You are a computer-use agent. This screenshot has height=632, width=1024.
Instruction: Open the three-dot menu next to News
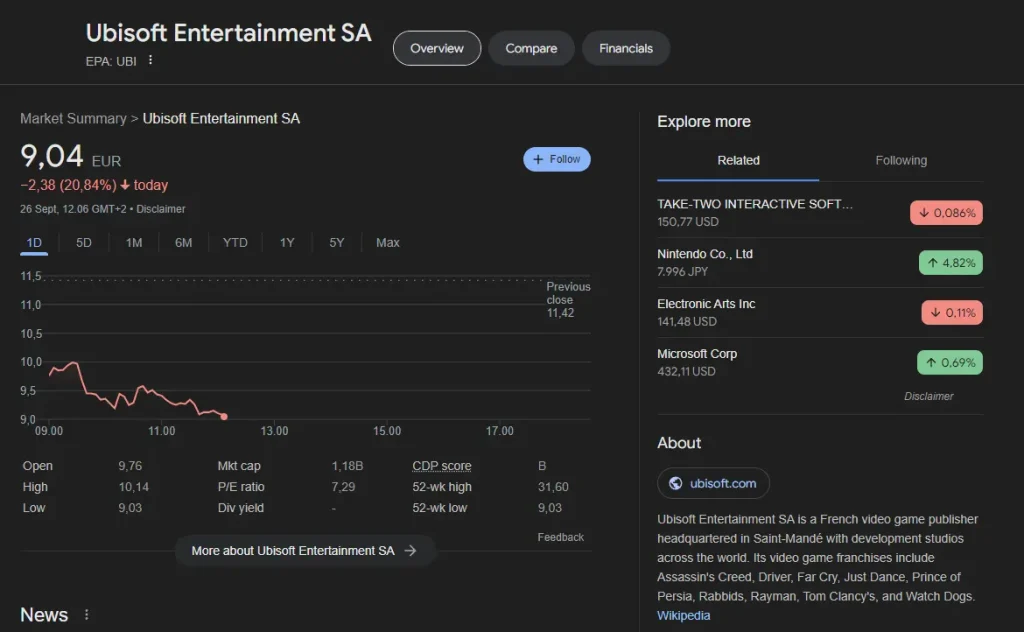tap(86, 615)
